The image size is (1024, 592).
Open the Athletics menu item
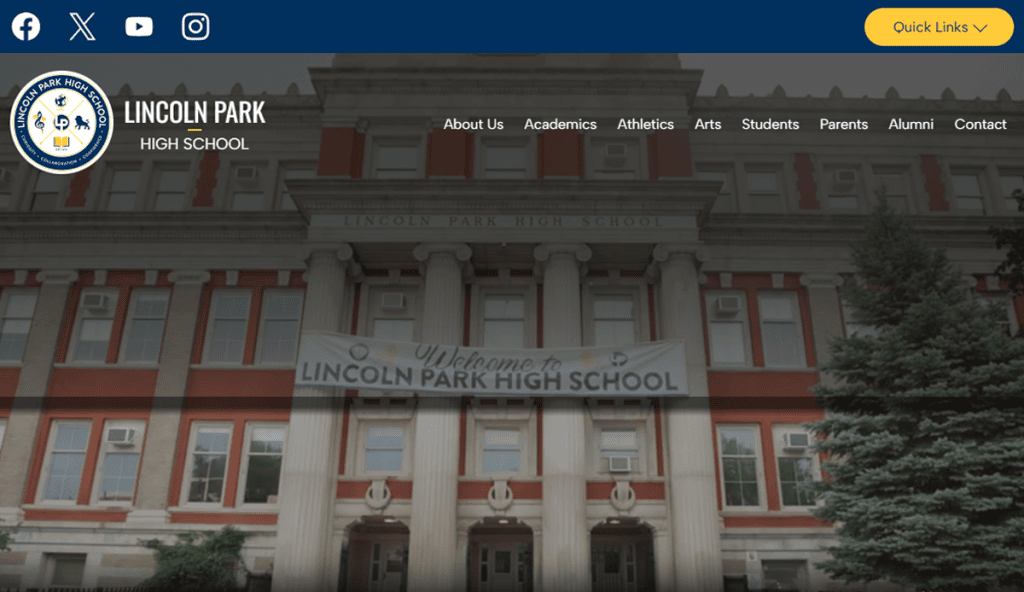[645, 124]
